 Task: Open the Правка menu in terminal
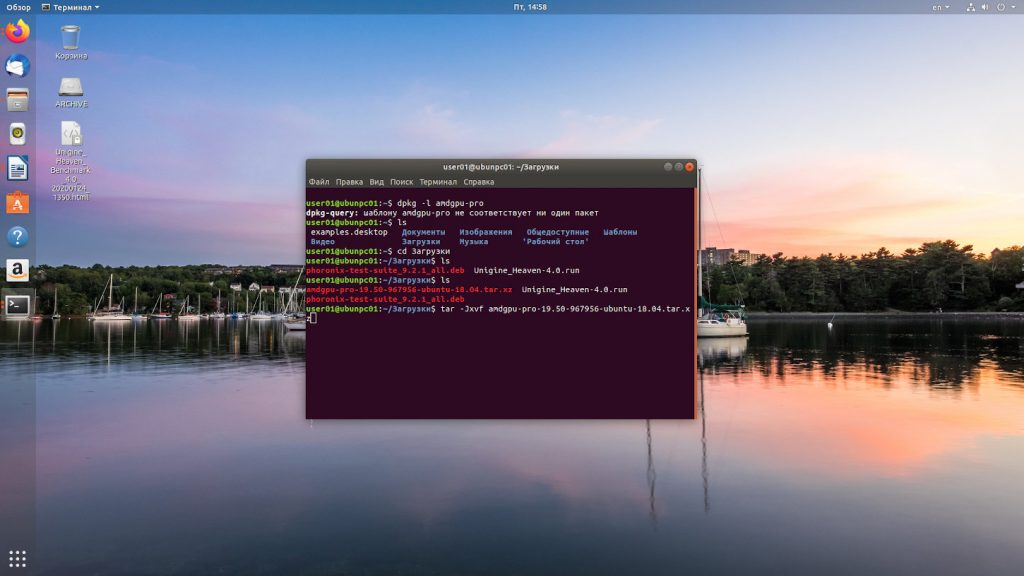[349, 182]
